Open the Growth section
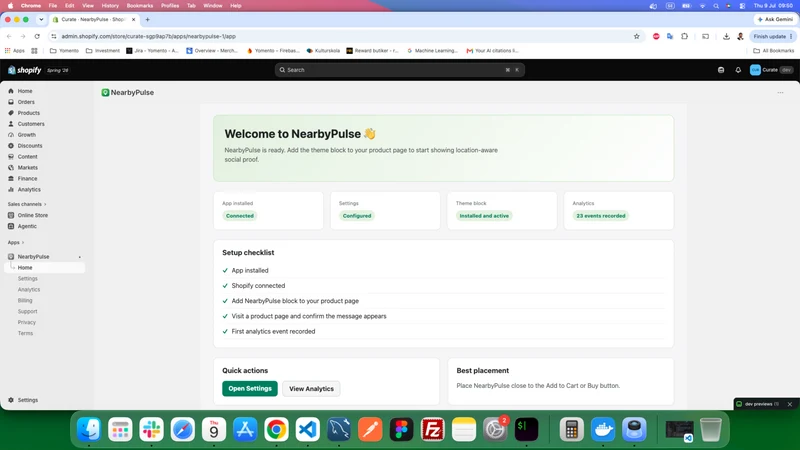Screen dimensions: 800x450 click(27, 135)
